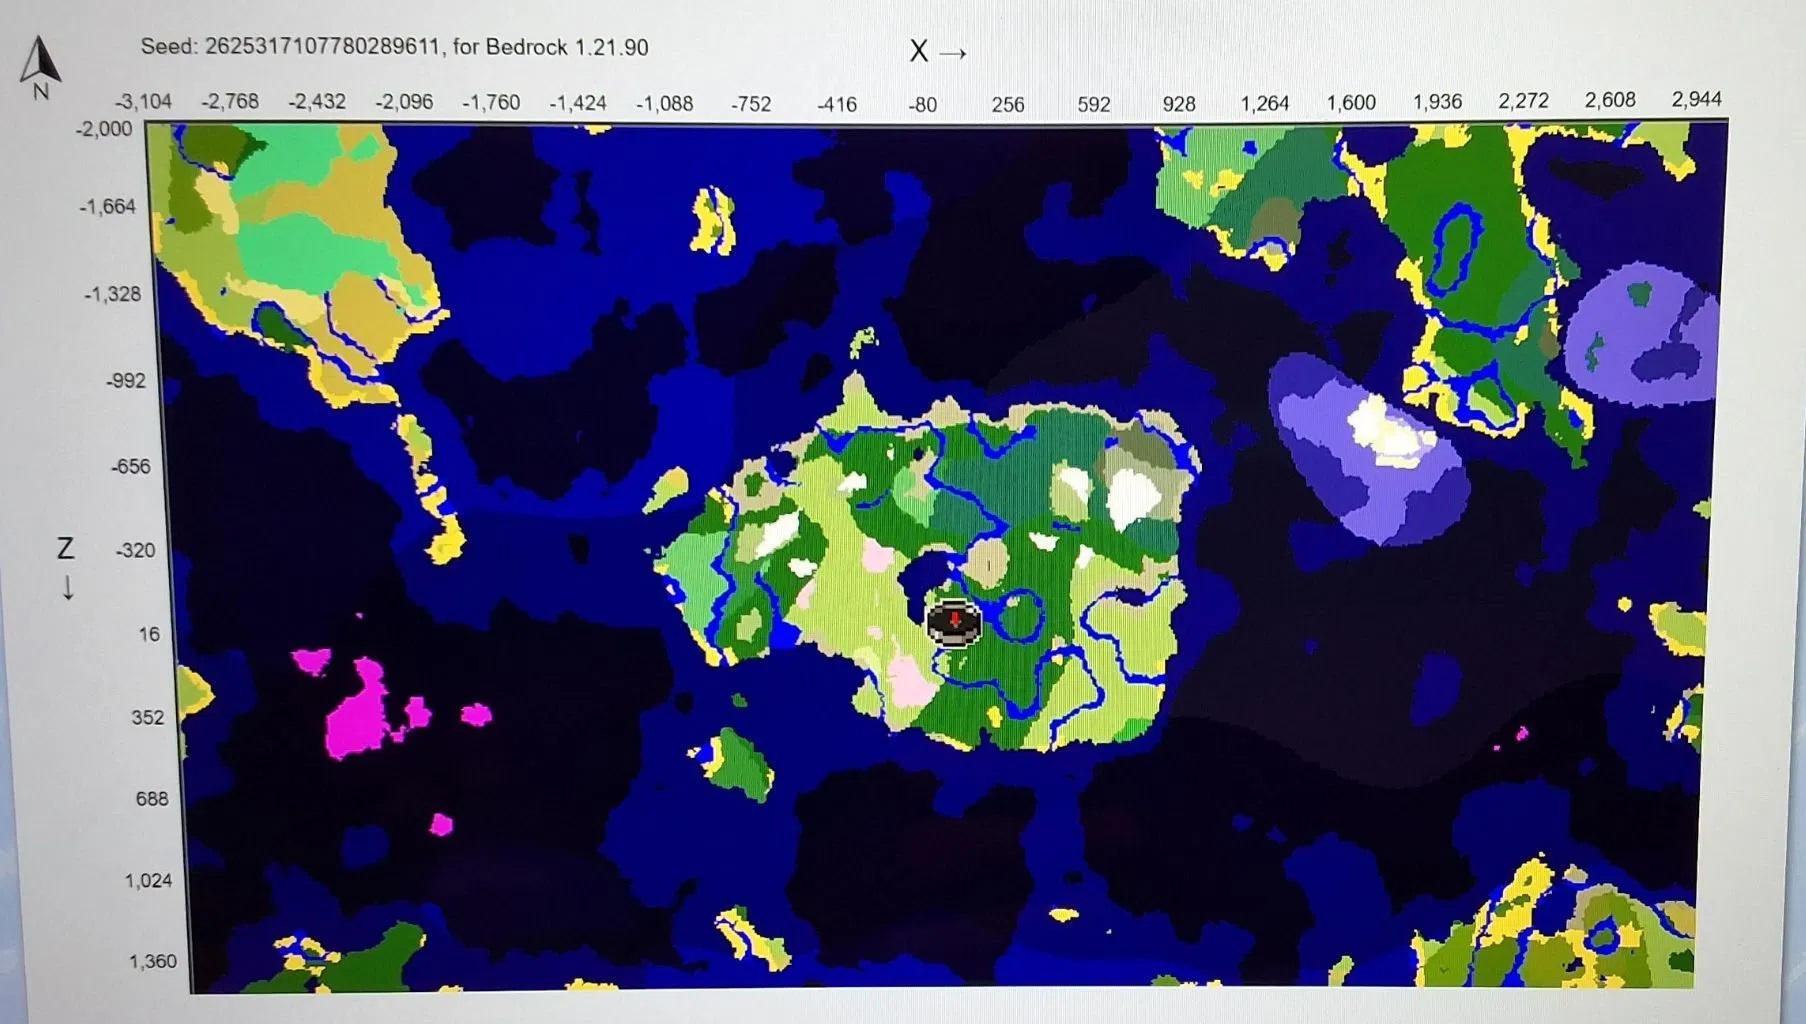The width and height of the screenshot is (1806, 1024).
Task: Click the Z axis arrow label
Action: (x=66, y=565)
